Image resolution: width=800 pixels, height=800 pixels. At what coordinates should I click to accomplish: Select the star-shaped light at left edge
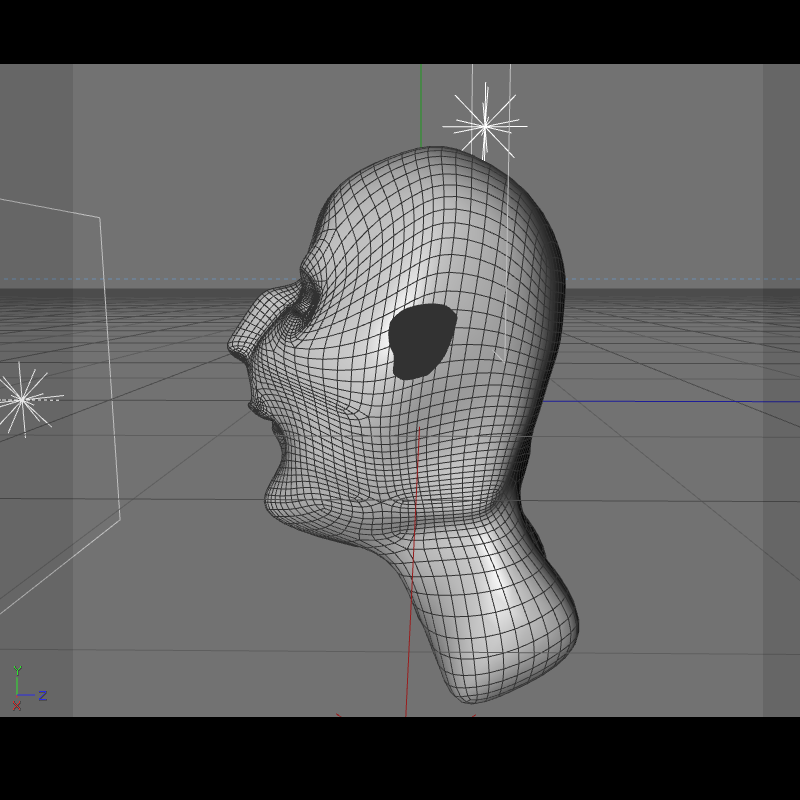coord(22,399)
